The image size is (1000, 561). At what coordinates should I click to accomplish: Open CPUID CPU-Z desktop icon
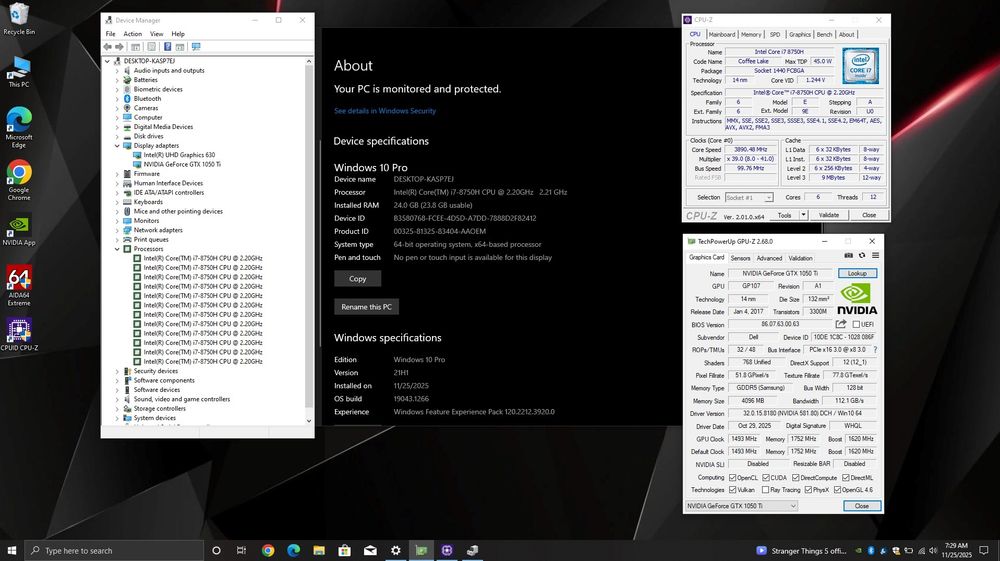click(19, 335)
